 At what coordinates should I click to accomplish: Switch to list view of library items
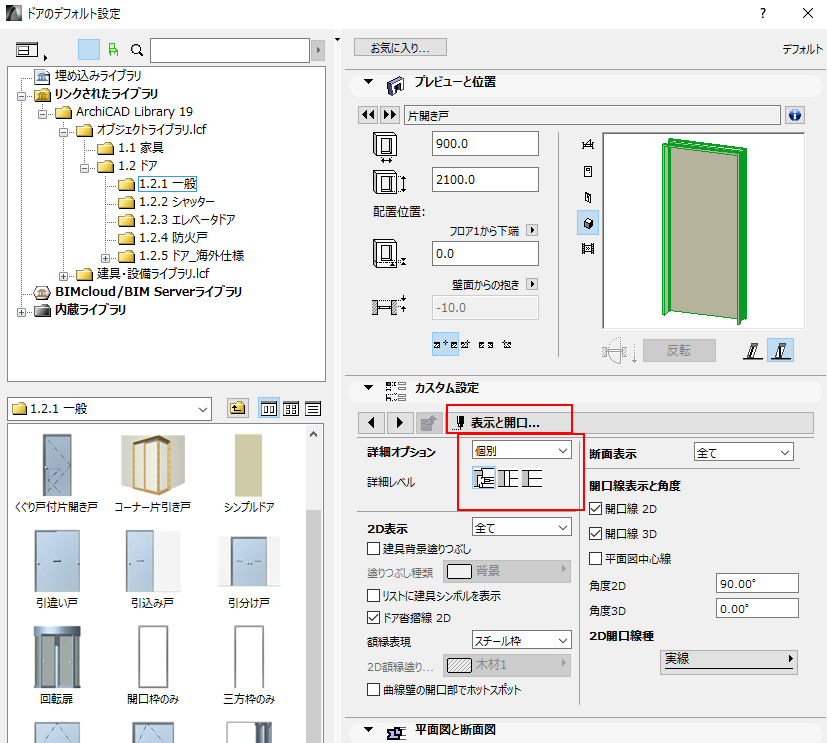[x=313, y=409]
